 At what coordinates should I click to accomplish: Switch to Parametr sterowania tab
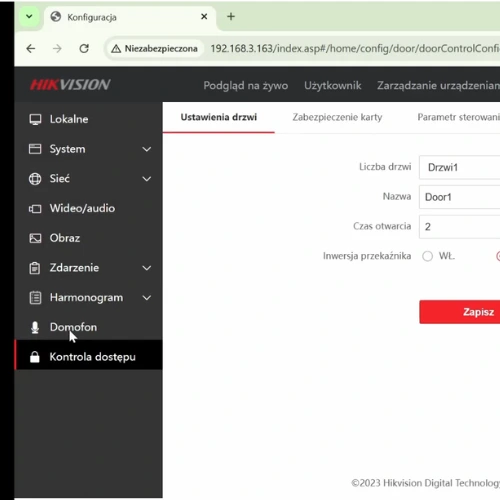[458, 117]
